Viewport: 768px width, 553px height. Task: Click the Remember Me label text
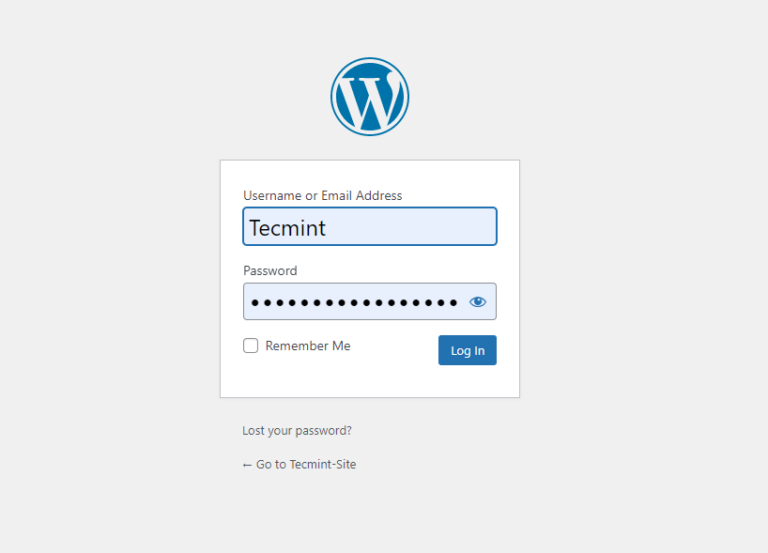(308, 346)
